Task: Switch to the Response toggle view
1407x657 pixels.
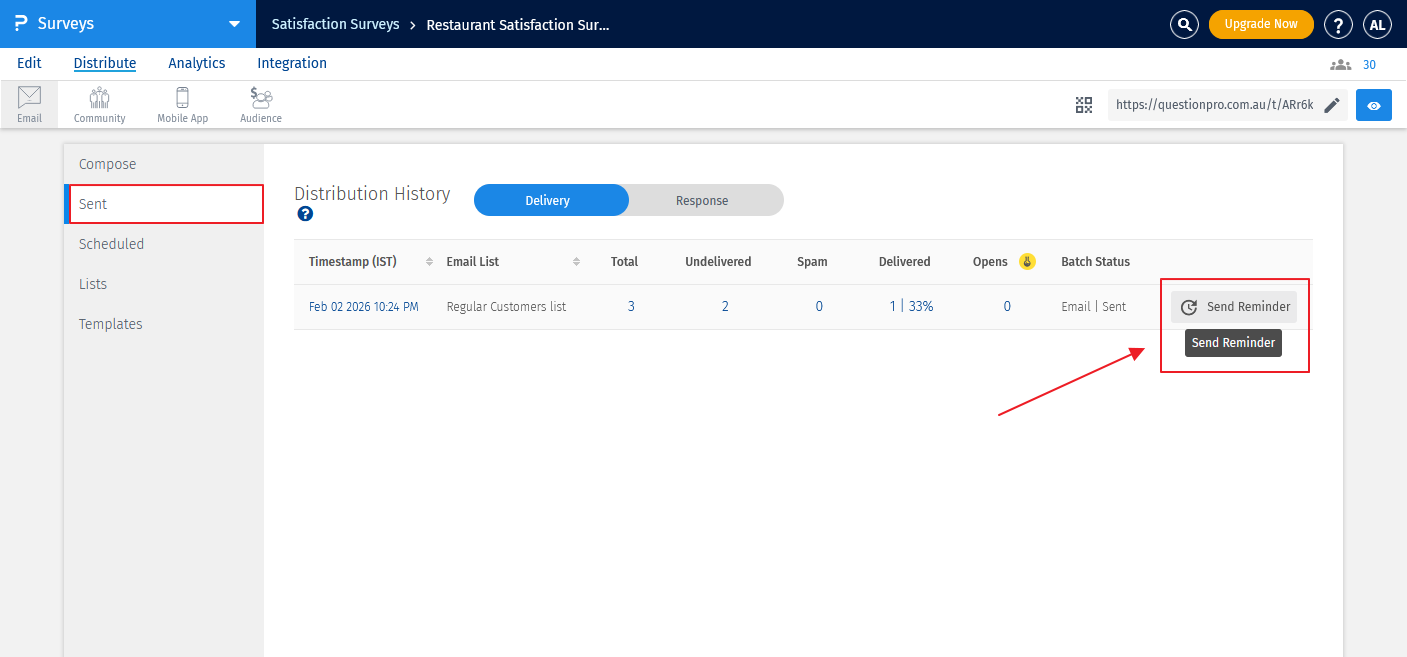Action: click(702, 200)
